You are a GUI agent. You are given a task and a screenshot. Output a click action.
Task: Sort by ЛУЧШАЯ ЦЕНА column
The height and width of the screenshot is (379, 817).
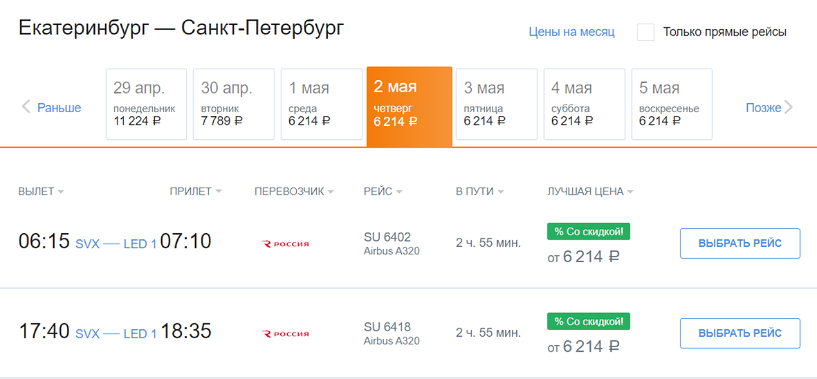(x=590, y=191)
